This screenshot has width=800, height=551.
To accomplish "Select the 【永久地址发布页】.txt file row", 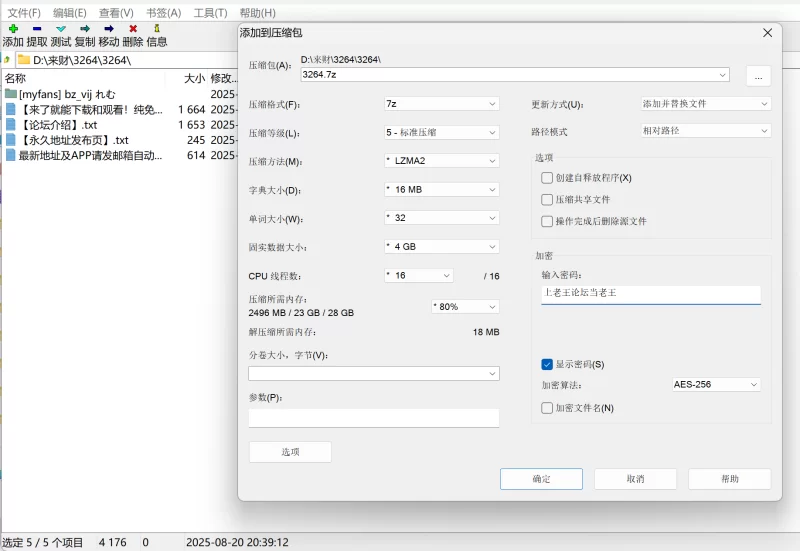I will 120,140.
